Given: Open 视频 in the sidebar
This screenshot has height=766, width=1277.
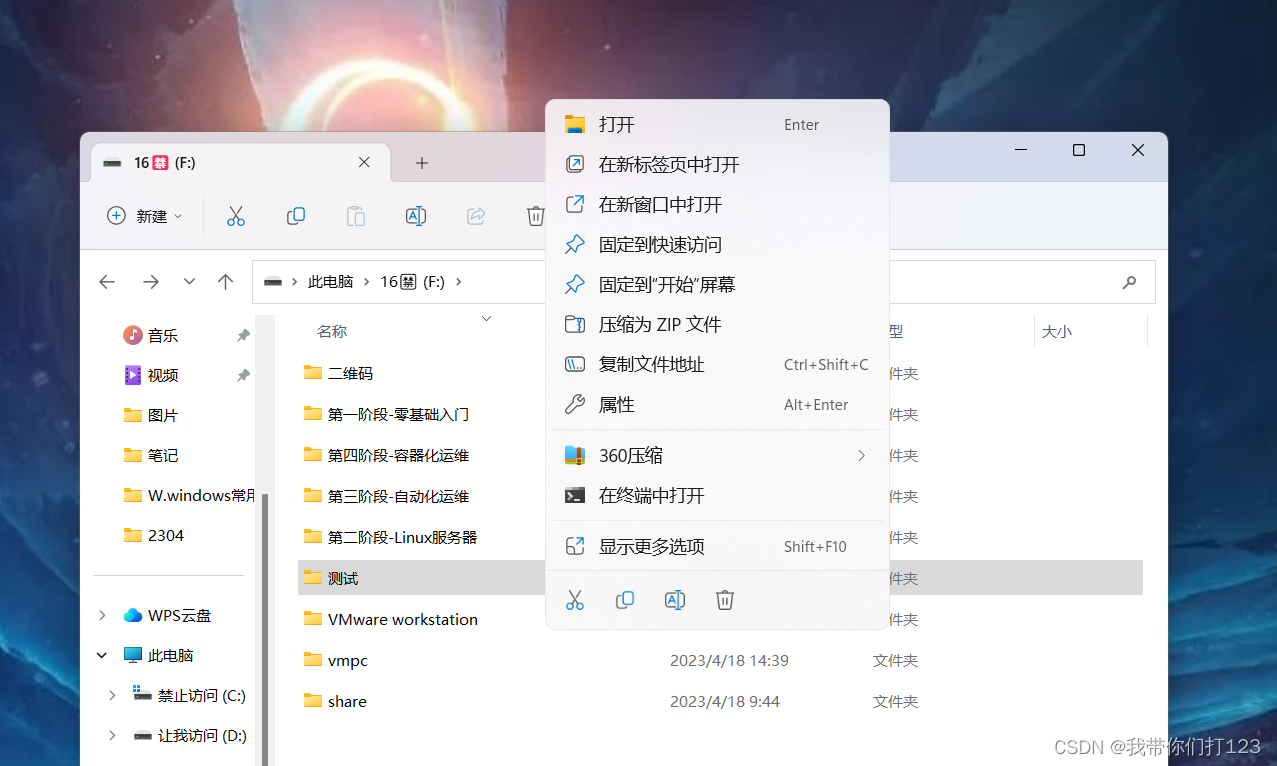Looking at the screenshot, I should (x=163, y=375).
